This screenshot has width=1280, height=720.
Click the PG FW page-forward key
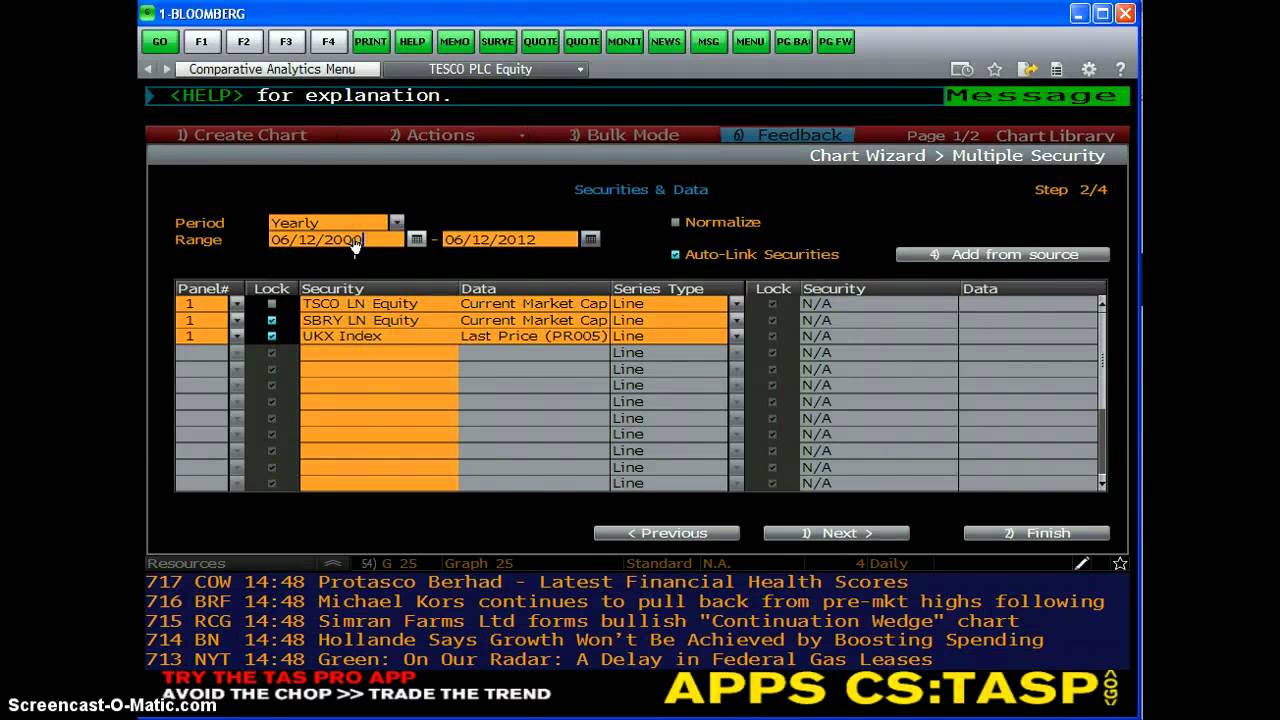point(835,42)
